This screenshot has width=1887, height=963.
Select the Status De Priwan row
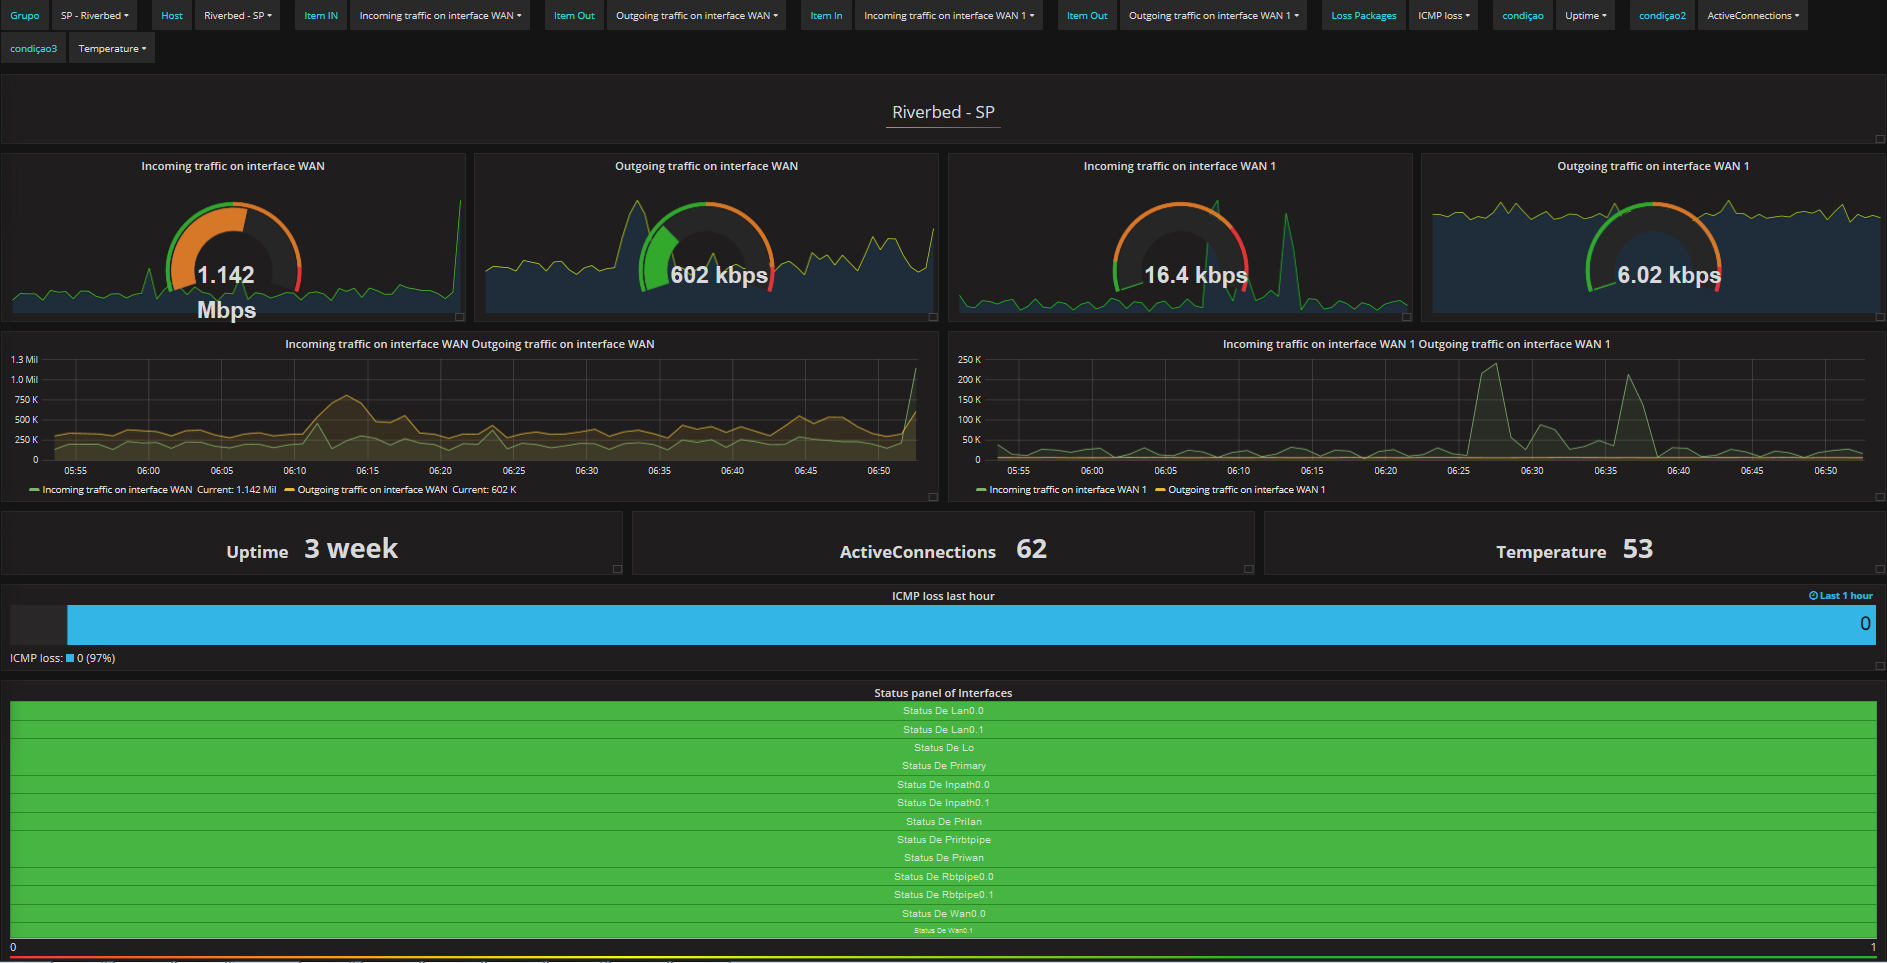[x=943, y=858]
